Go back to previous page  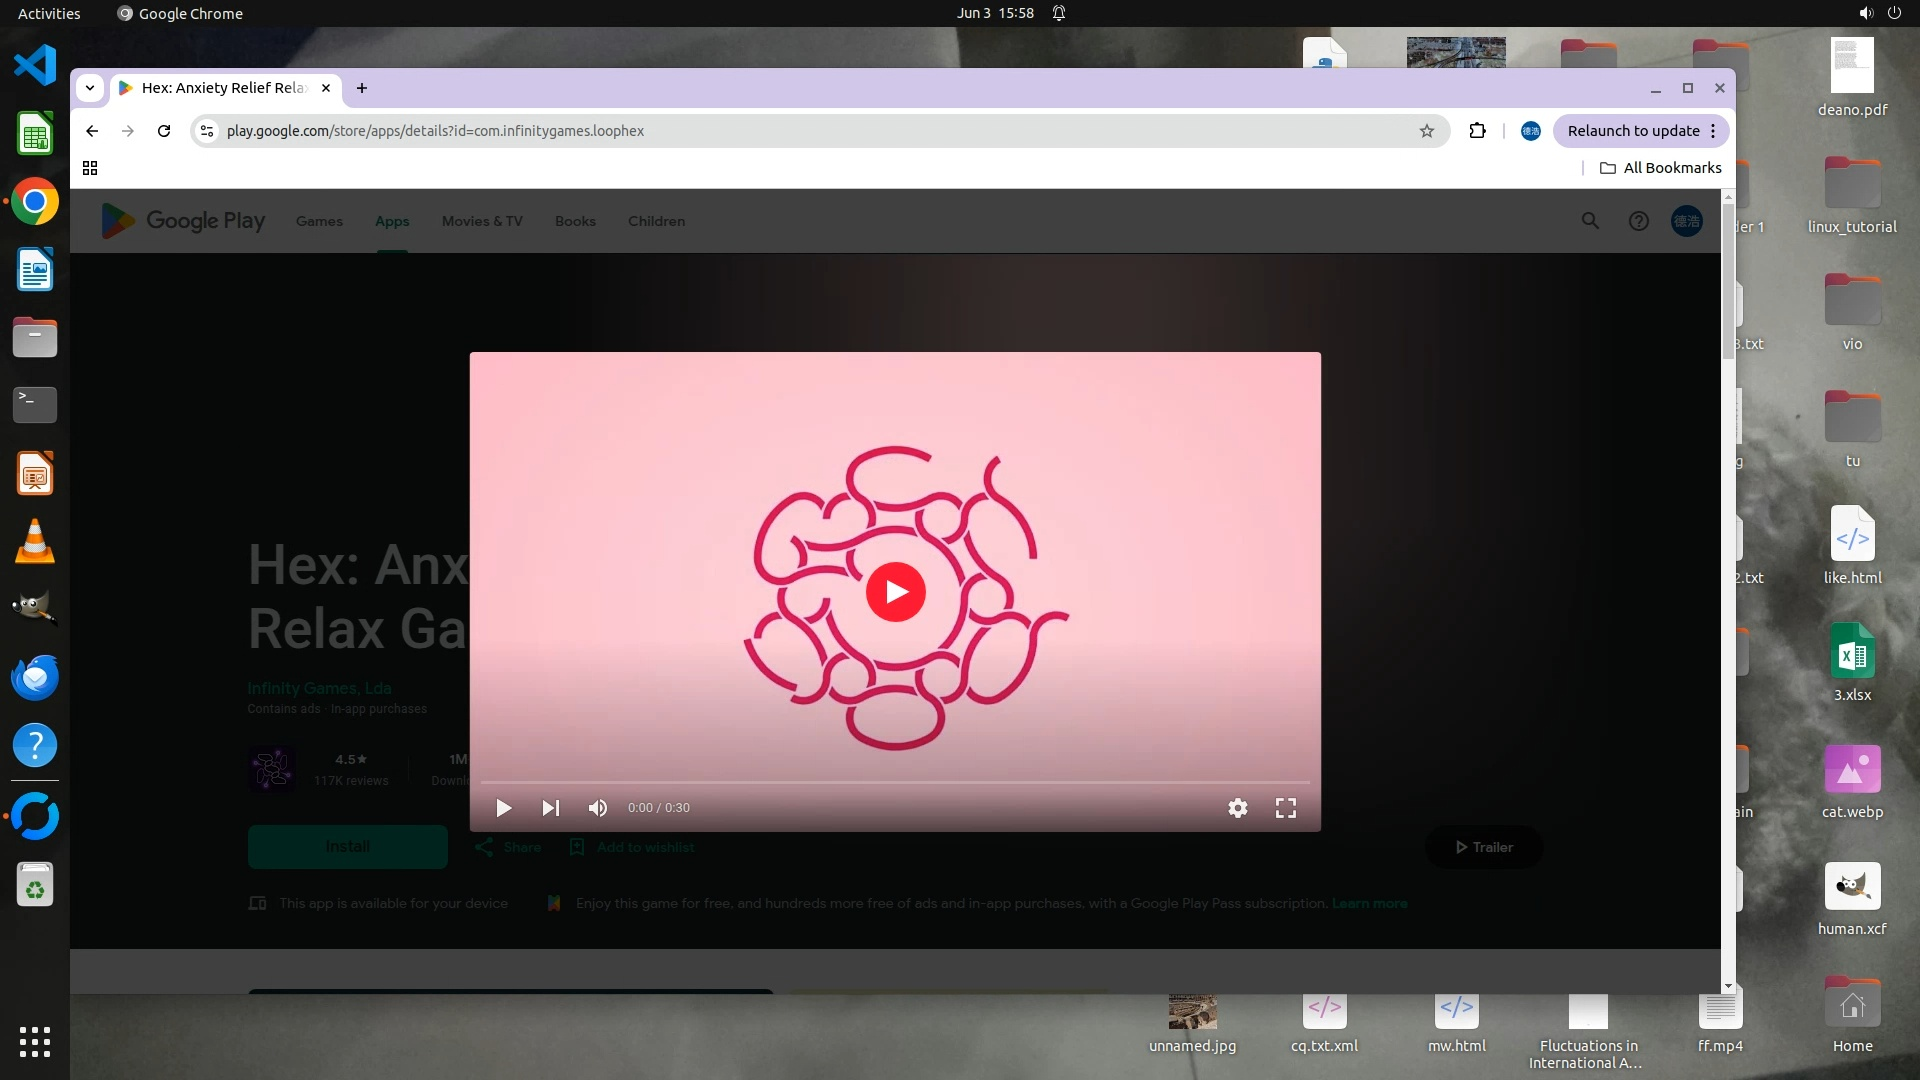pos(92,131)
